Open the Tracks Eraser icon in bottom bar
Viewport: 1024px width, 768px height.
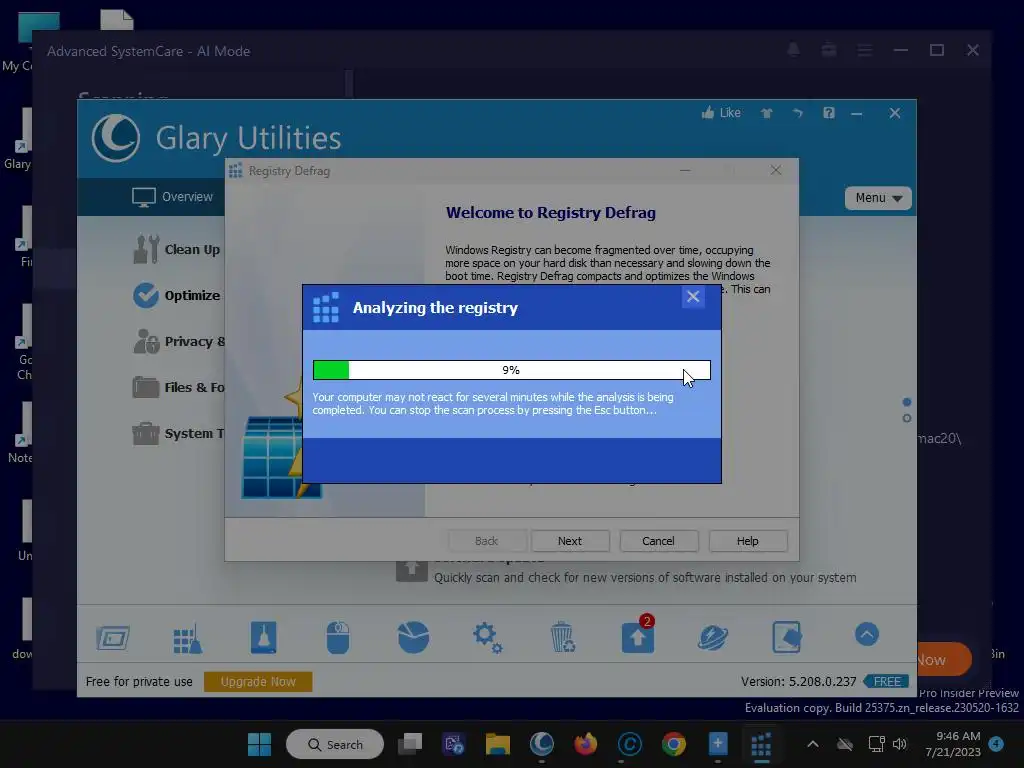click(x=263, y=637)
